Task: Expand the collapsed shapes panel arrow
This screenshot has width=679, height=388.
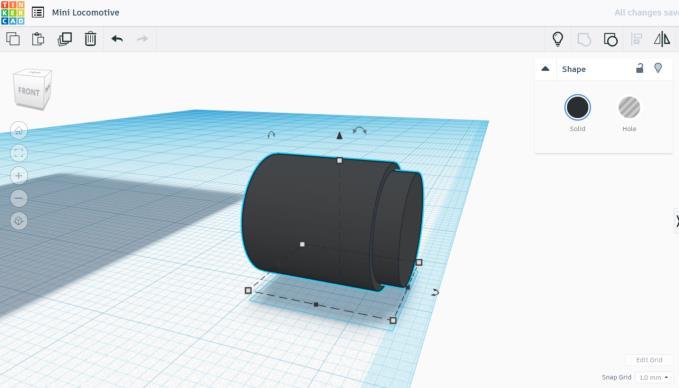Action: (676, 221)
